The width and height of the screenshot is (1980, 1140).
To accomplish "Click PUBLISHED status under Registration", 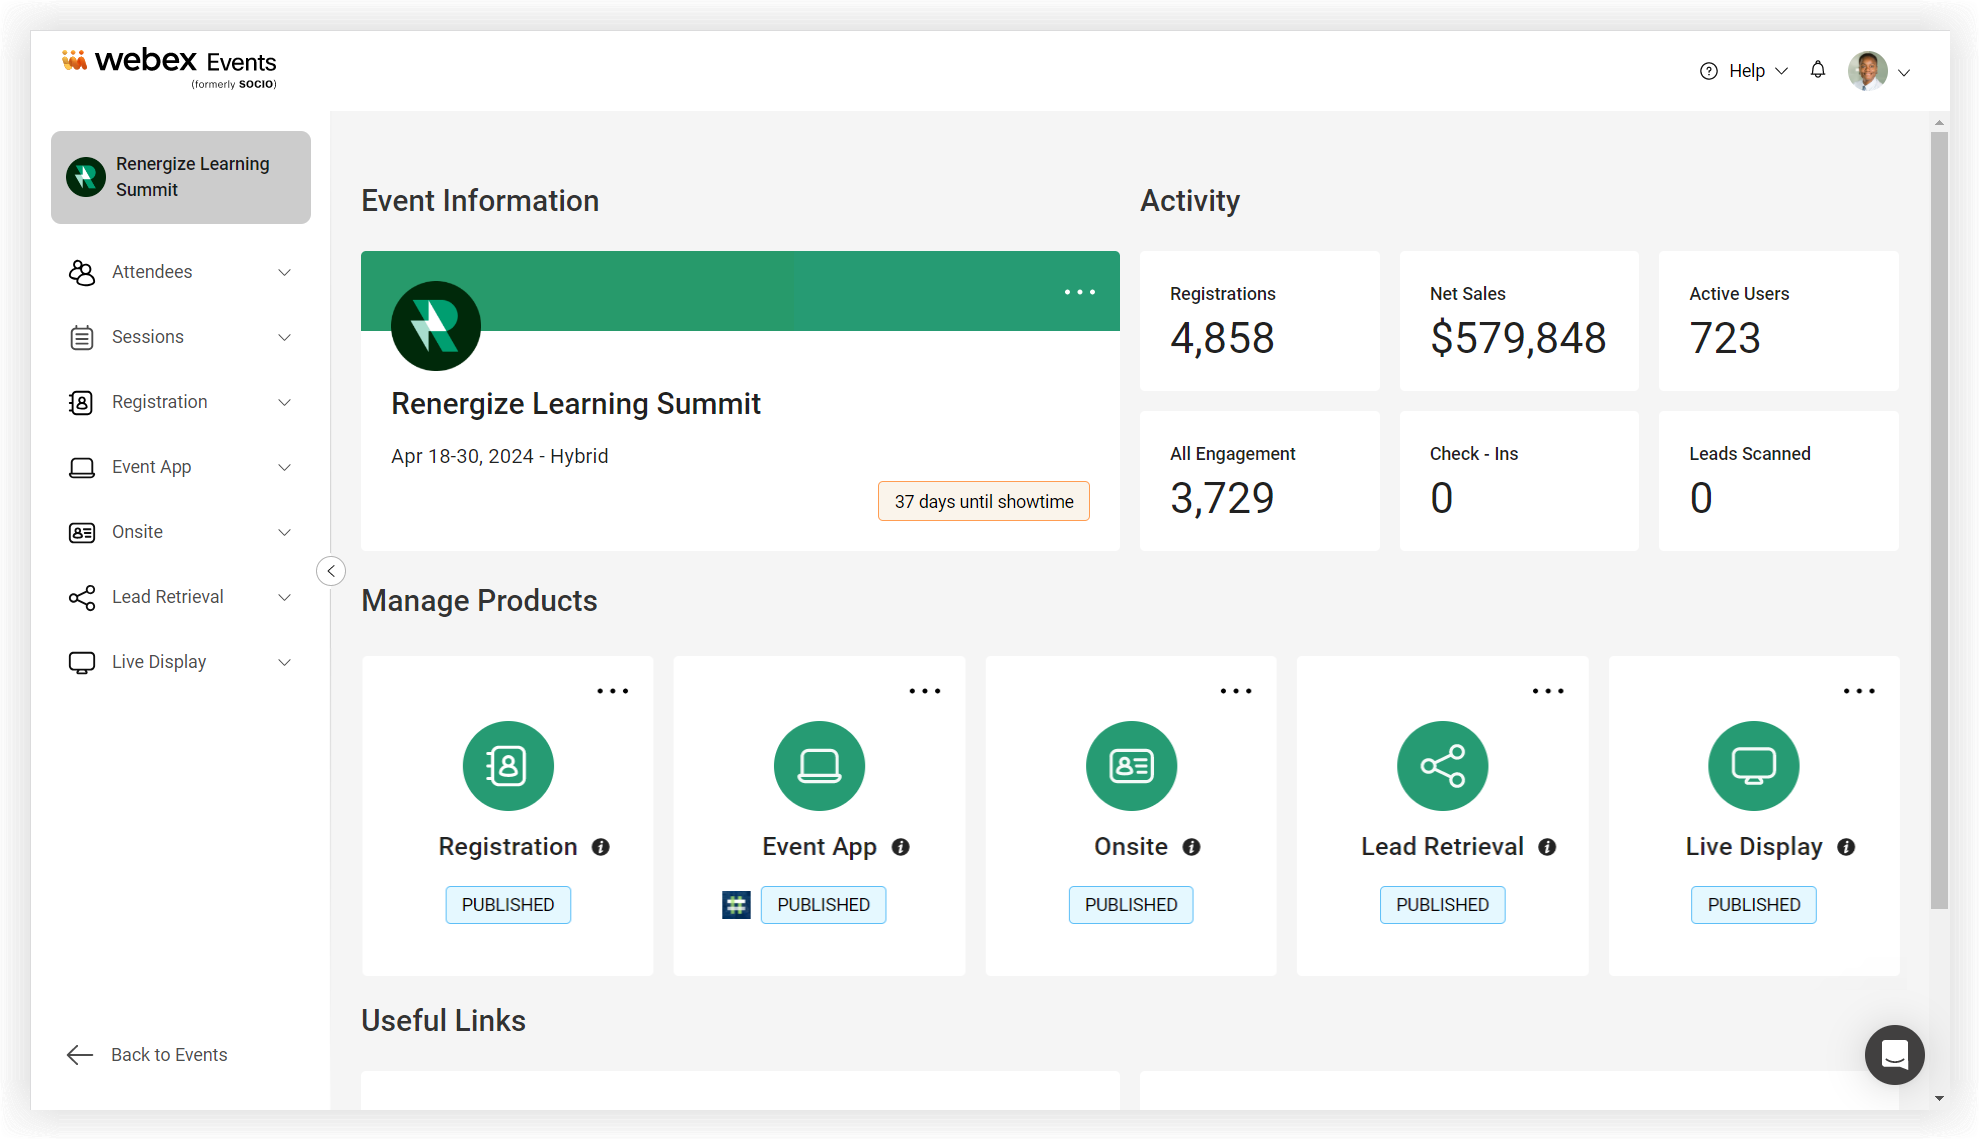I will (508, 905).
